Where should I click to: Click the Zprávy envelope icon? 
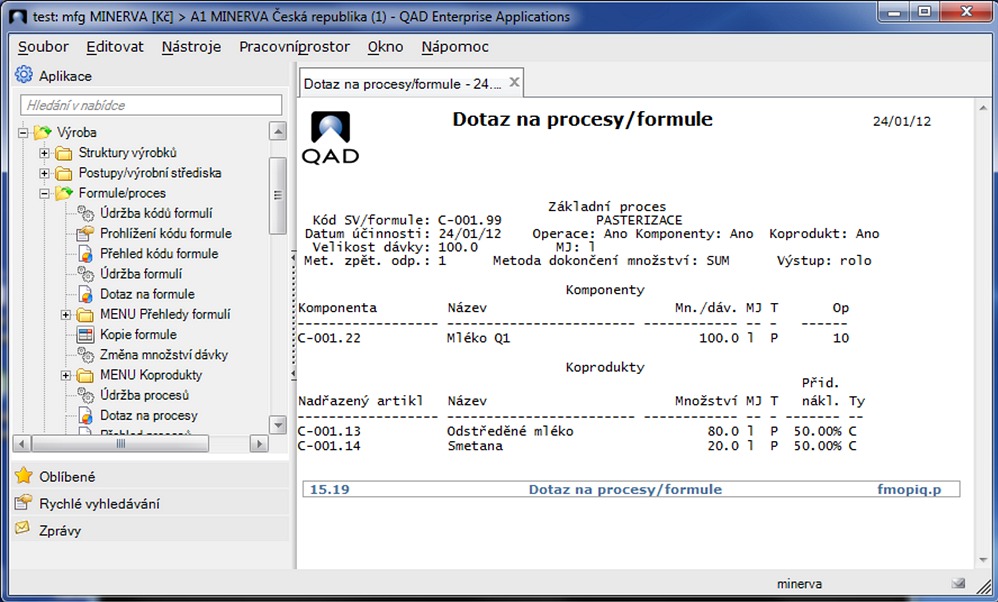[23, 528]
